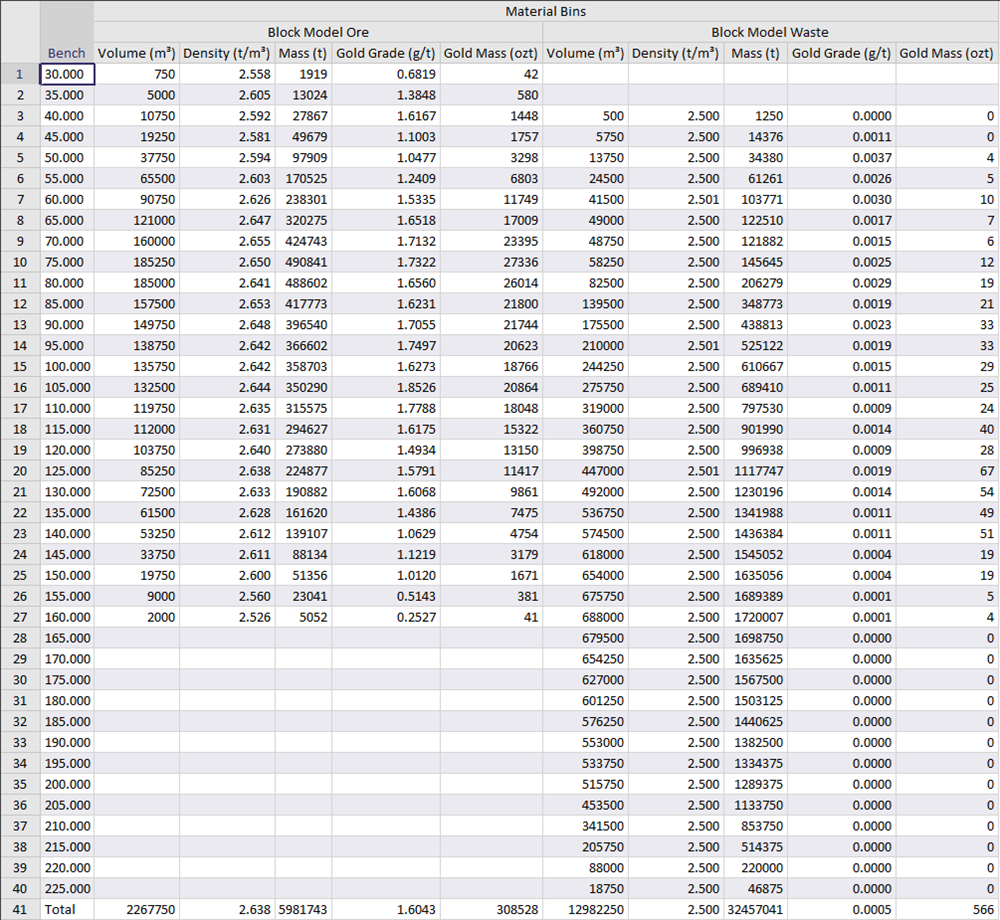The width and height of the screenshot is (1000, 920).
Task: Click the Bench column header
Action: click(x=67, y=53)
